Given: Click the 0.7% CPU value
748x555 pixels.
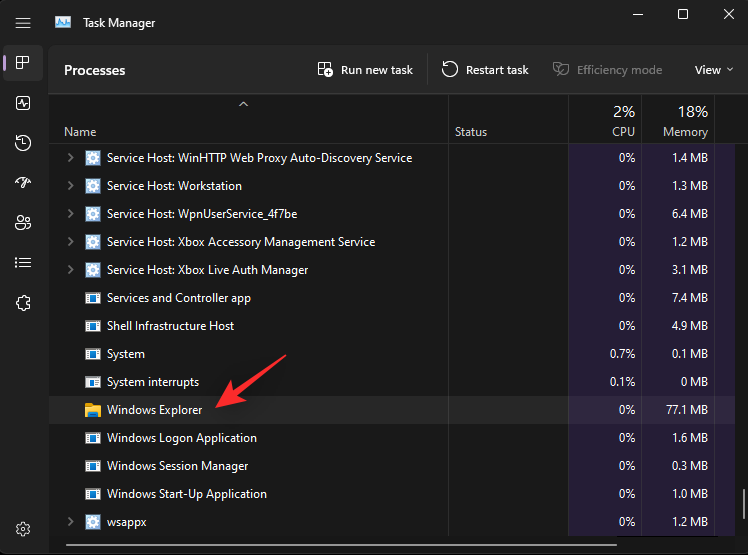Looking at the screenshot, I should coord(622,354).
